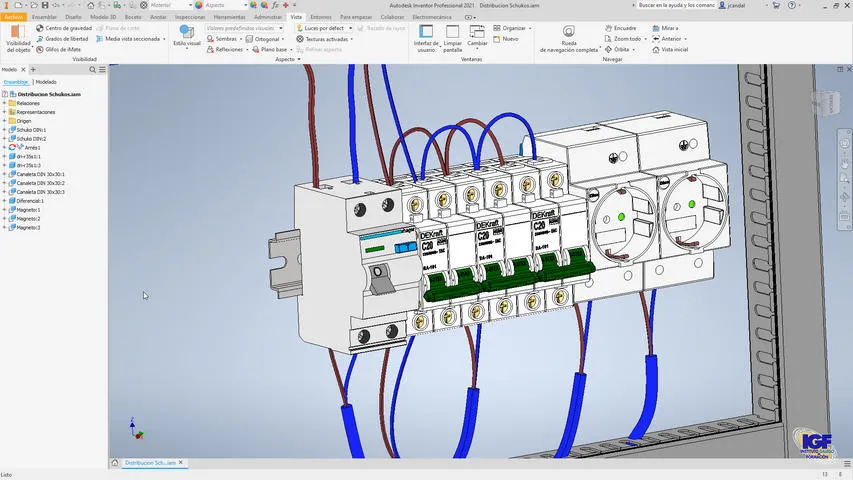This screenshot has height=480, width=853.
Task: Open the Luces por defecto lighting dropdown
Action: pos(350,28)
